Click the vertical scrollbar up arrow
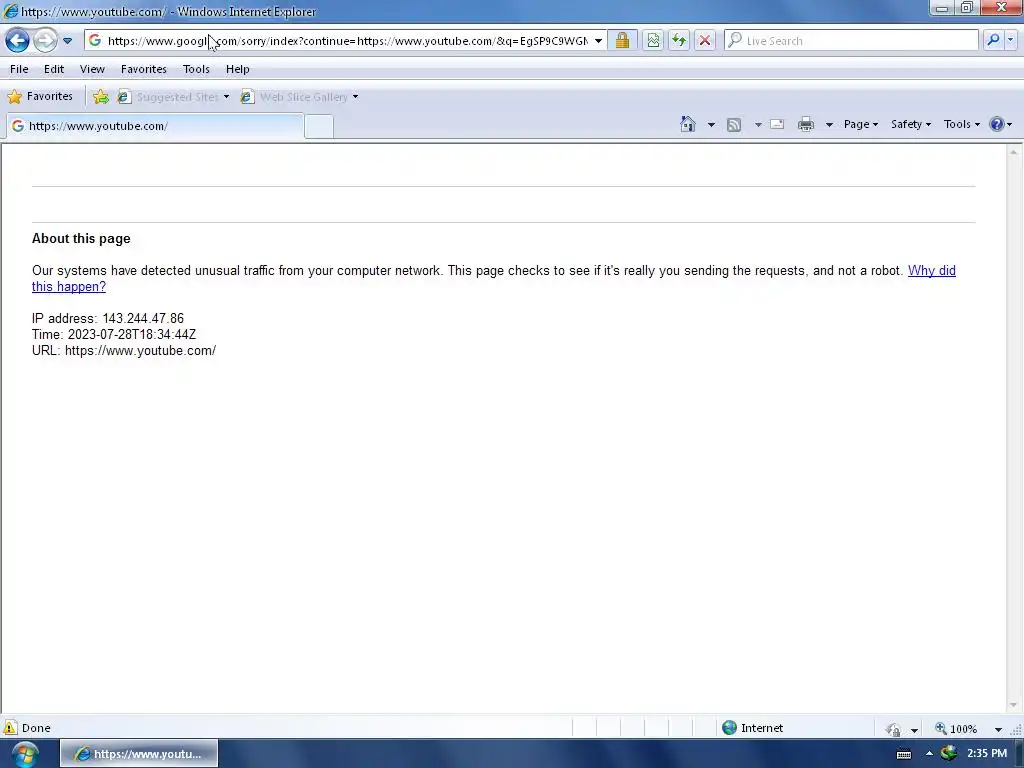1024x768 pixels. (x=1014, y=152)
